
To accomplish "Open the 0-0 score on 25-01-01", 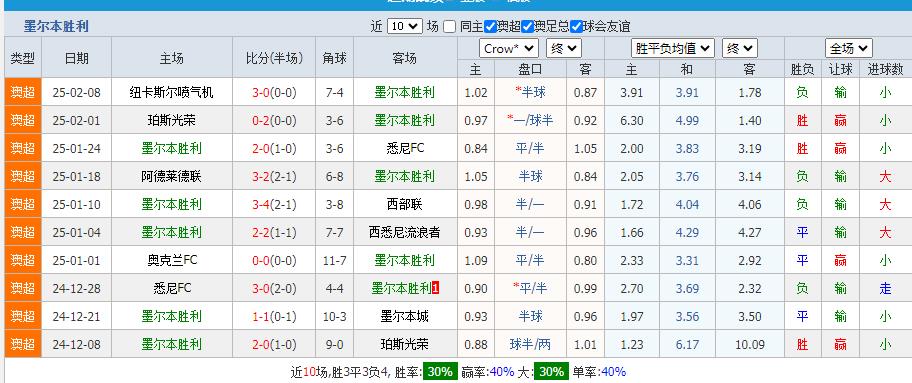I will pyautogui.click(x=261, y=260).
